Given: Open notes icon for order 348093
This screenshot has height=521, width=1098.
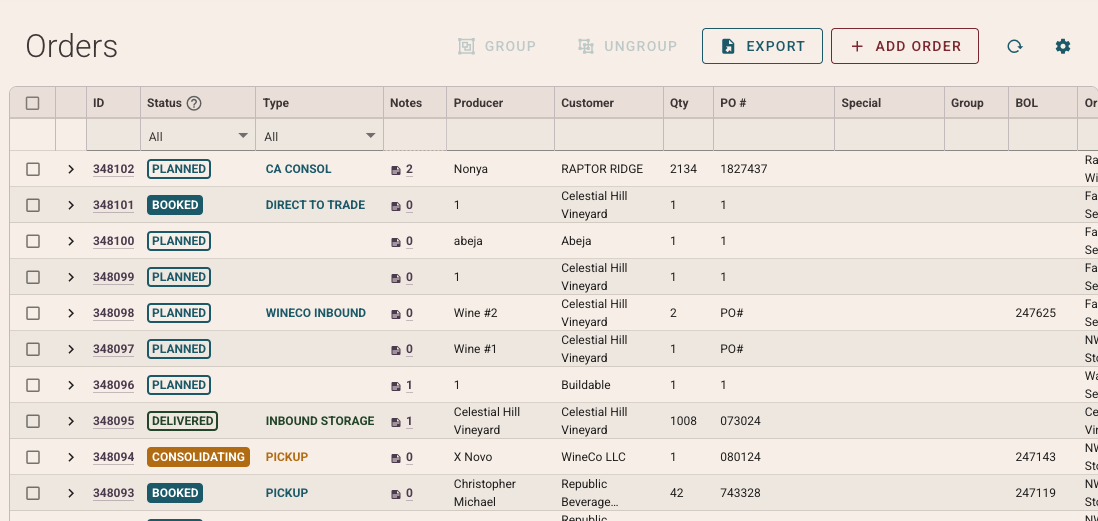Looking at the screenshot, I should 396,494.
